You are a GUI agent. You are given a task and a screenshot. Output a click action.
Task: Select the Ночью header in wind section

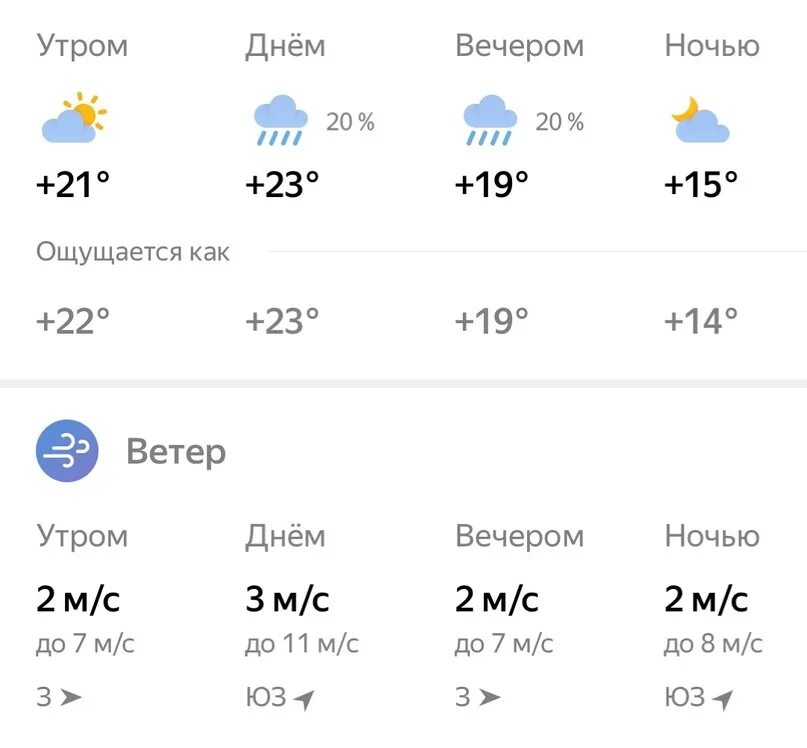pyautogui.click(x=712, y=536)
